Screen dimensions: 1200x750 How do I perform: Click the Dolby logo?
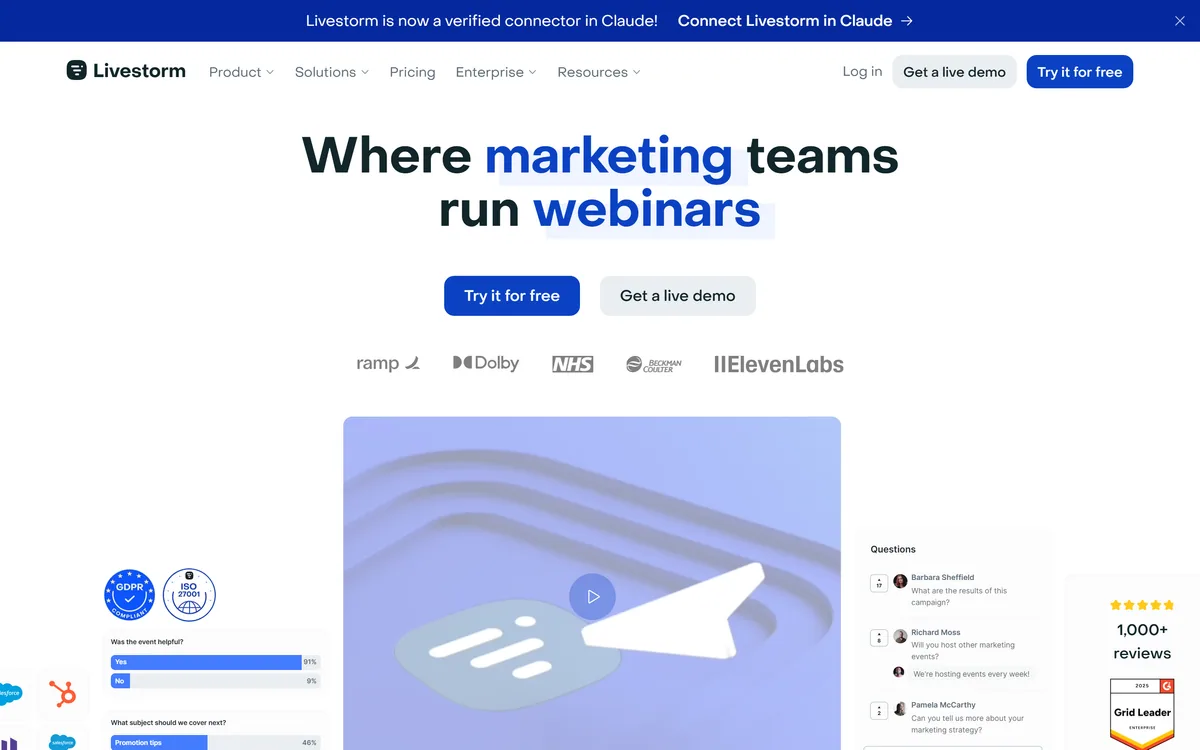pyautogui.click(x=486, y=363)
